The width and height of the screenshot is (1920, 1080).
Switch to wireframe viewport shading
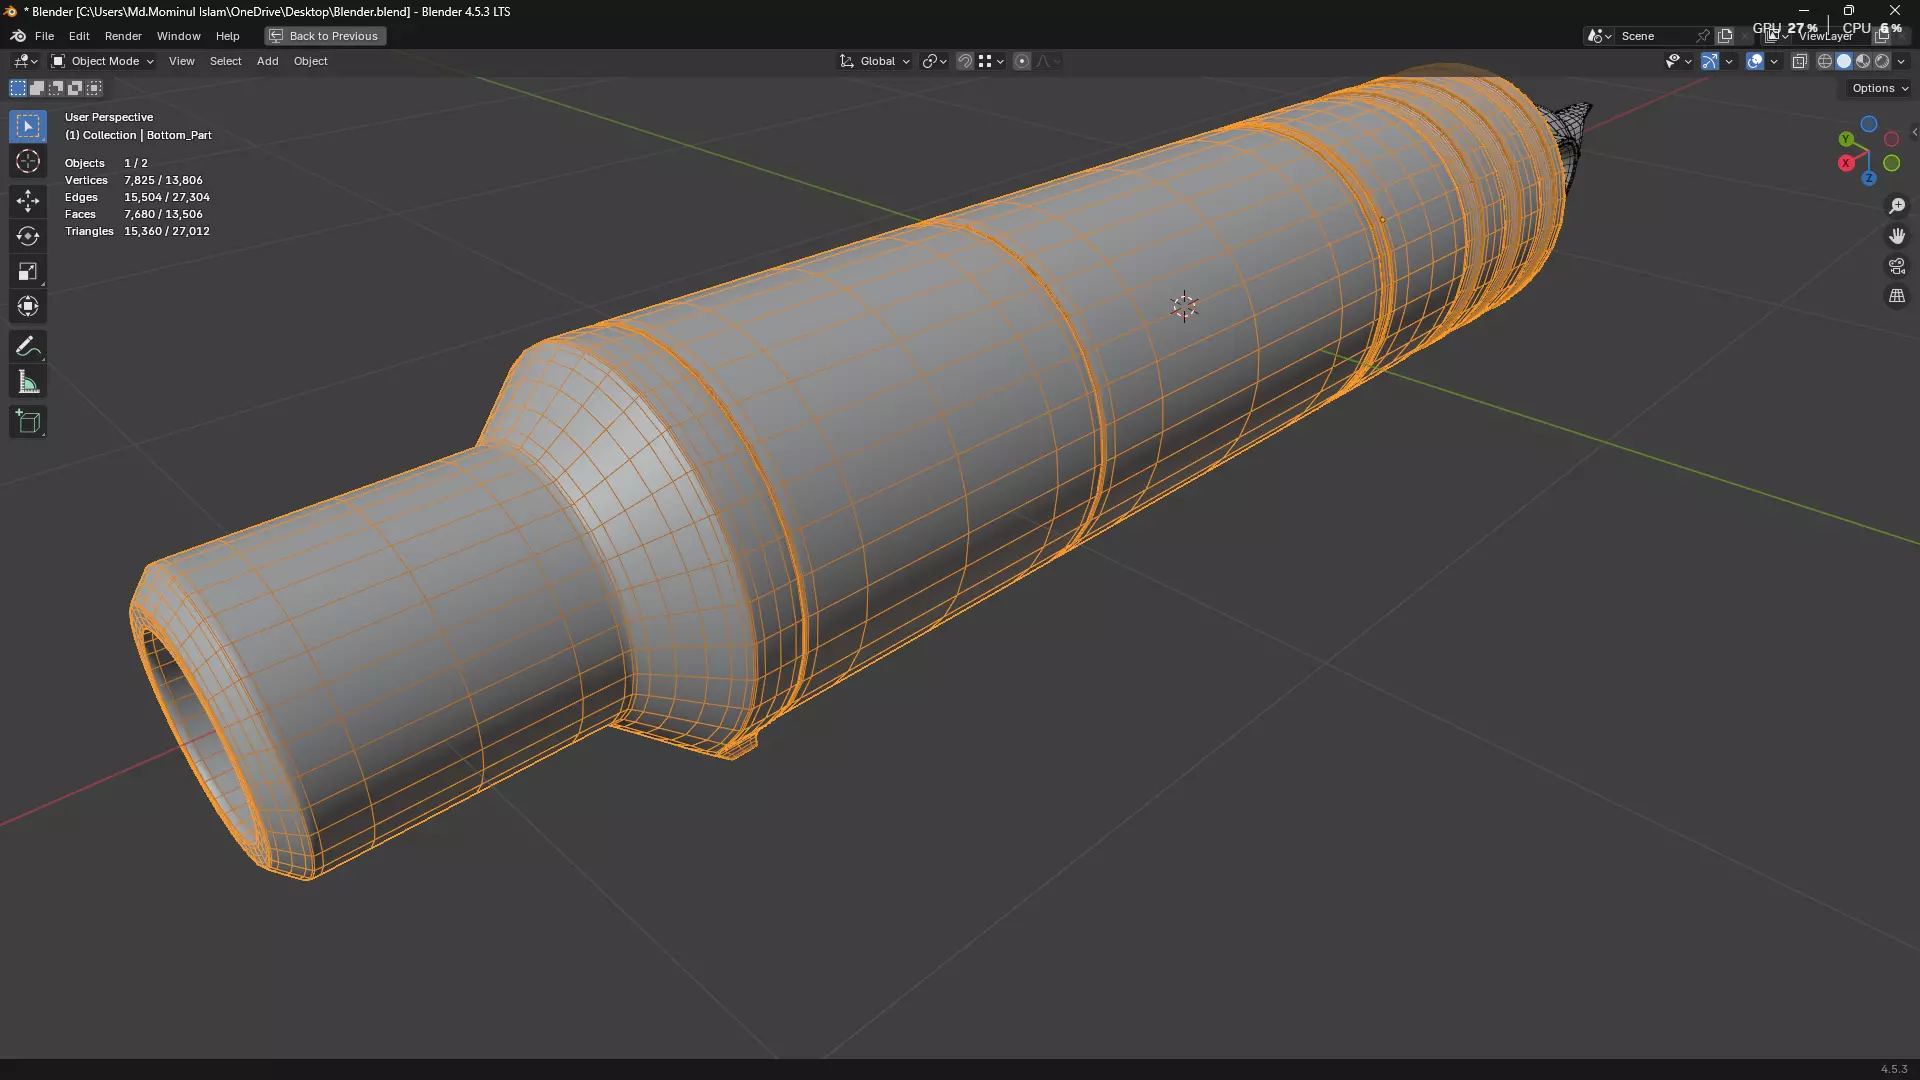(1825, 61)
